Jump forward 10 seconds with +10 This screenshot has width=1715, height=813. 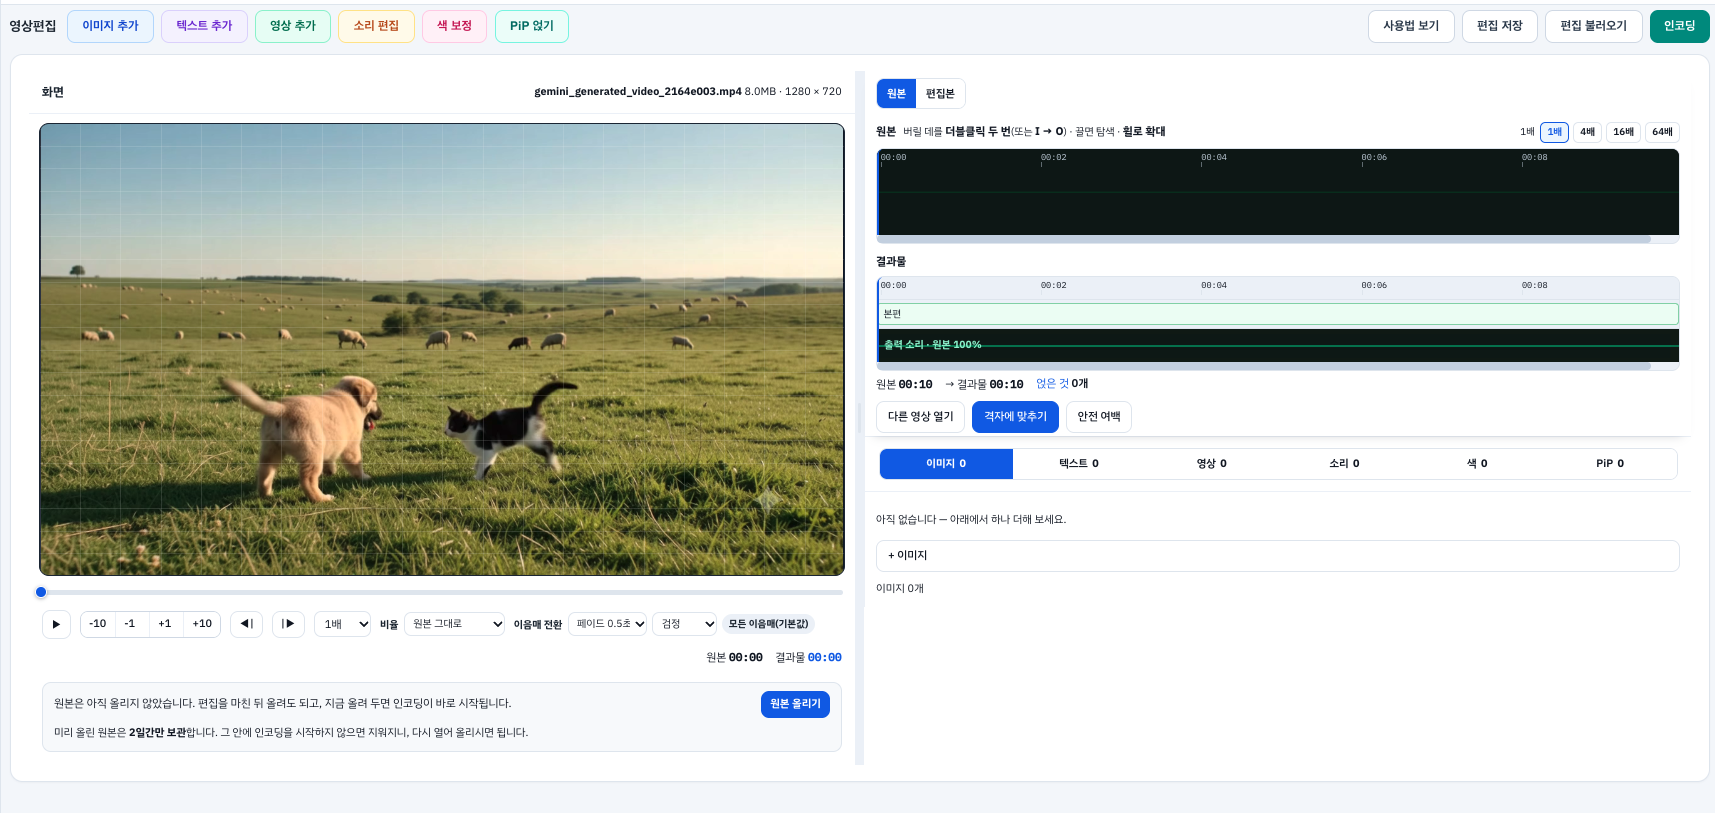pyautogui.click(x=202, y=624)
